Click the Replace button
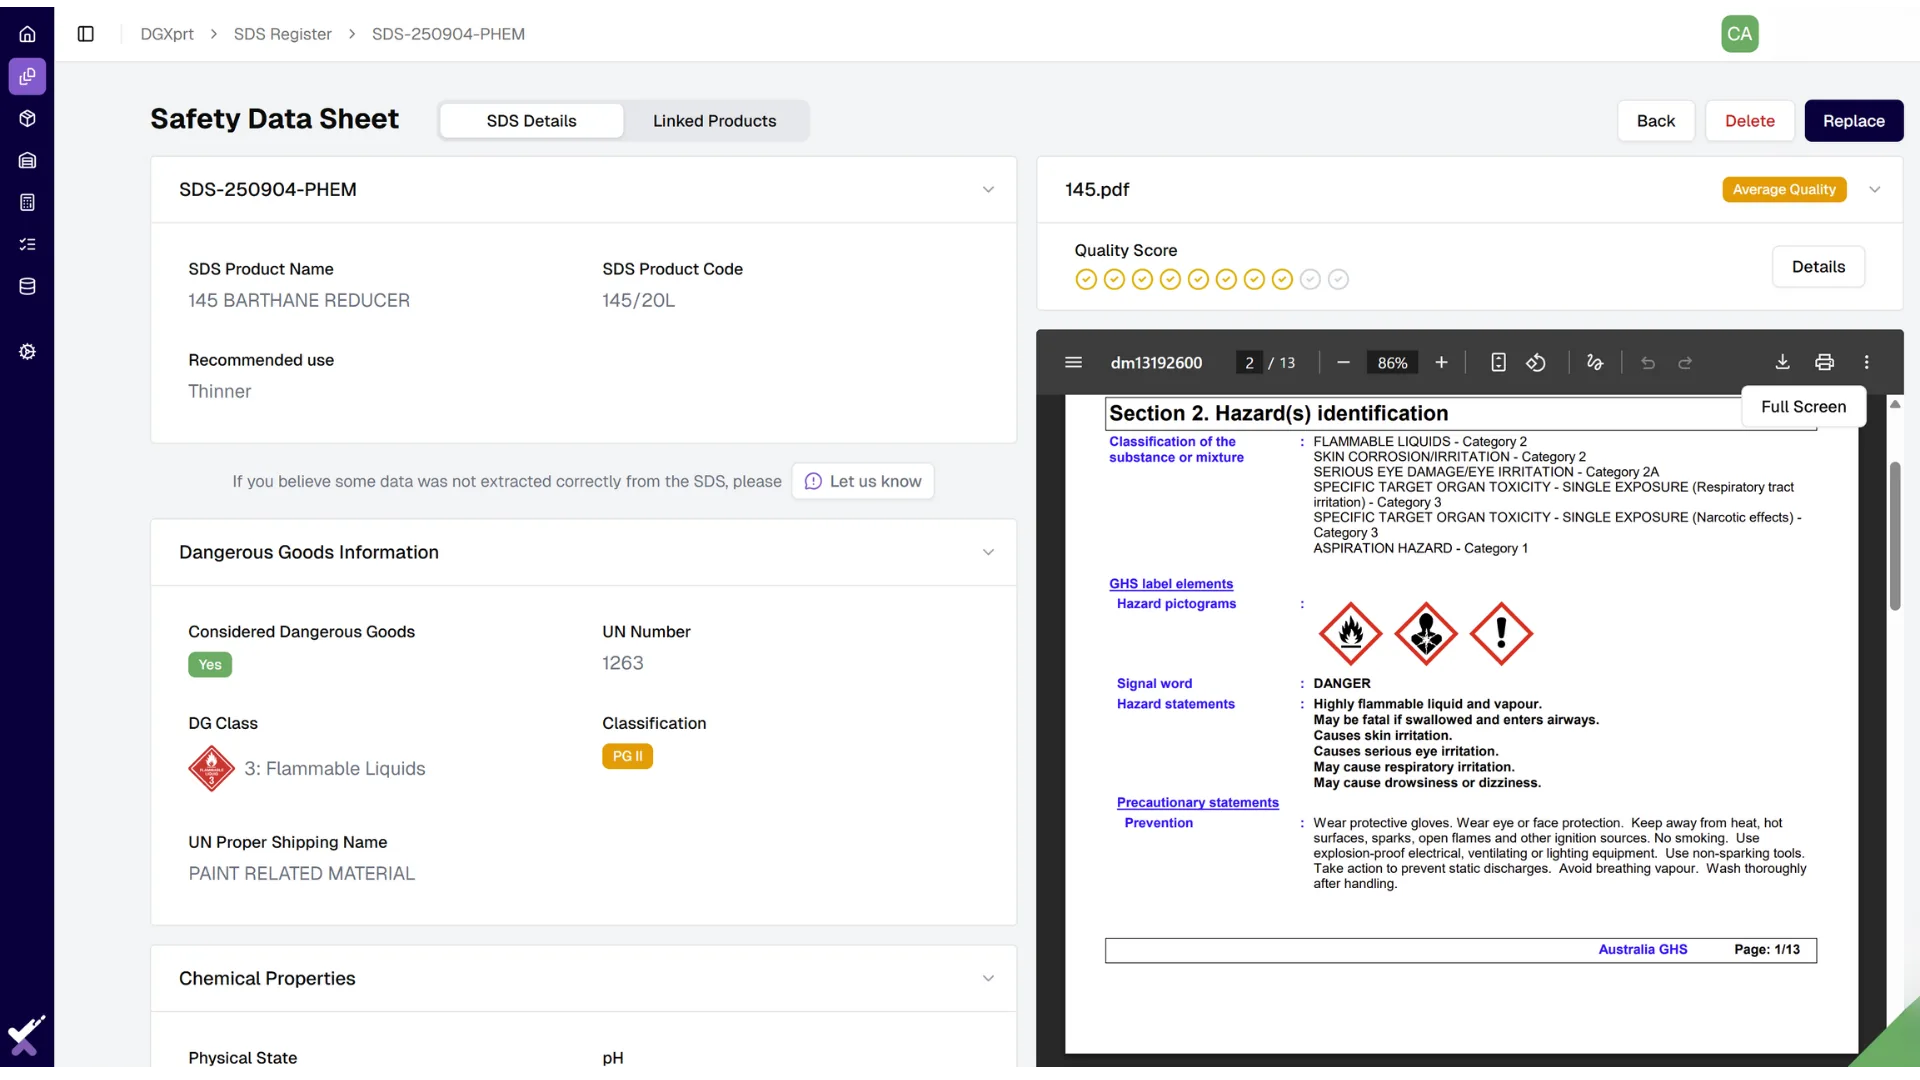The image size is (1920, 1080). pos(1853,121)
